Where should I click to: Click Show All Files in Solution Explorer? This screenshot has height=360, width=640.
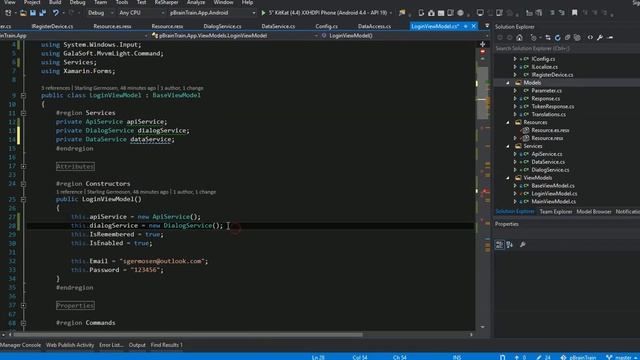577,38
